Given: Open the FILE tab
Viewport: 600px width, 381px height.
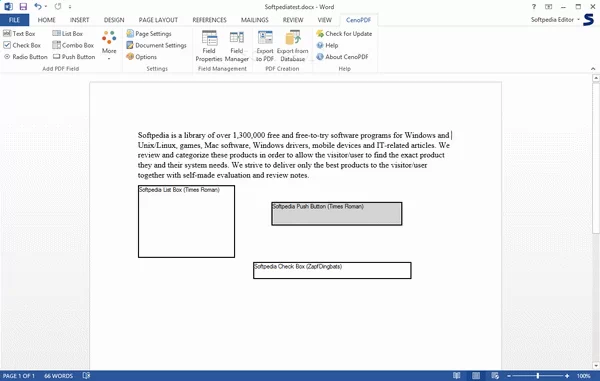Looking at the screenshot, I should (x=14, y=20).
